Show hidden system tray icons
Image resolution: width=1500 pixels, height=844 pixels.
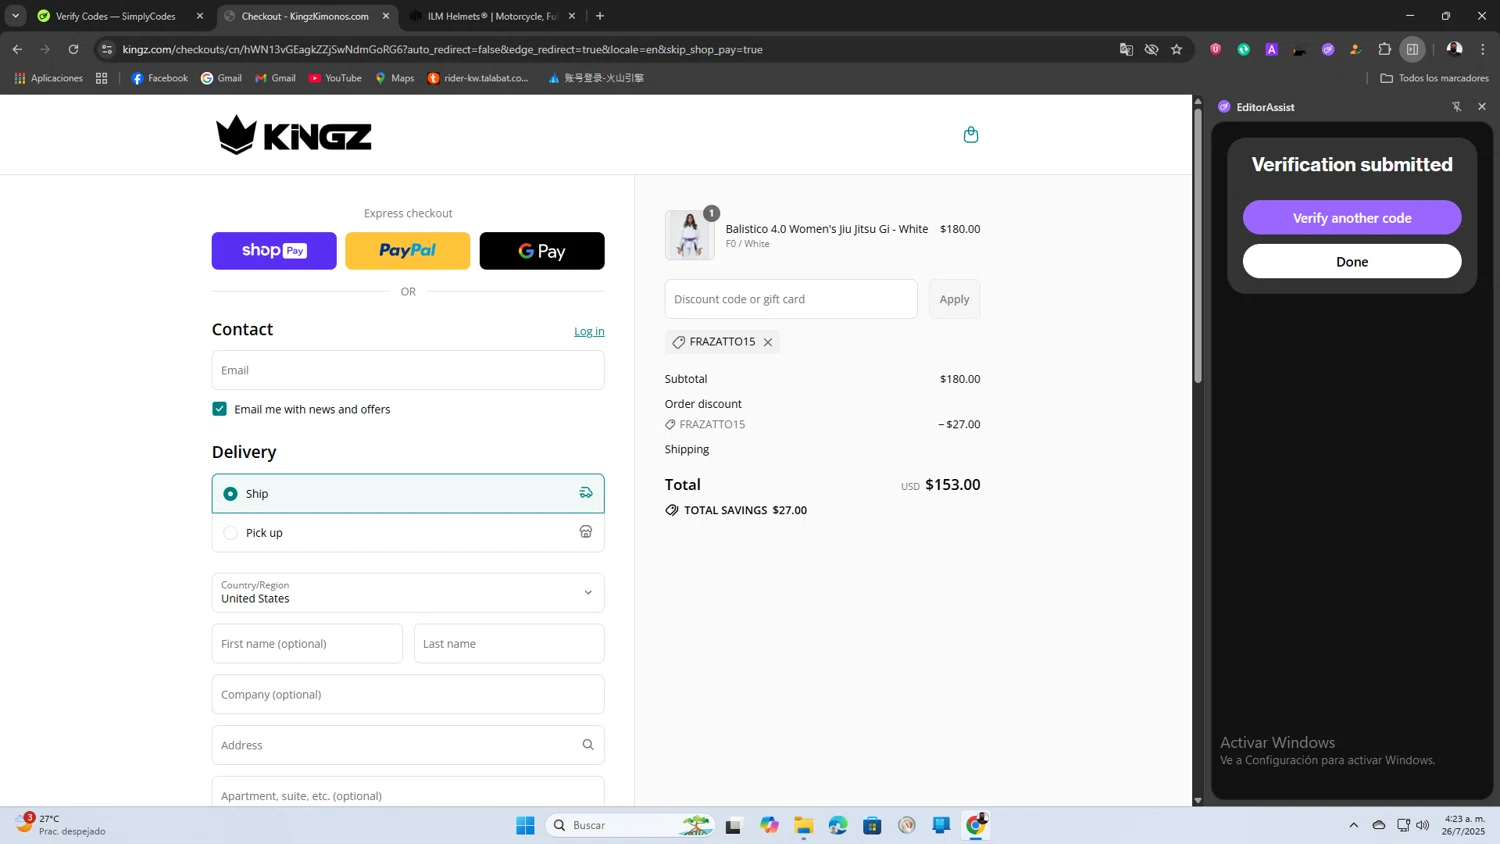[x=1354, y=825]
